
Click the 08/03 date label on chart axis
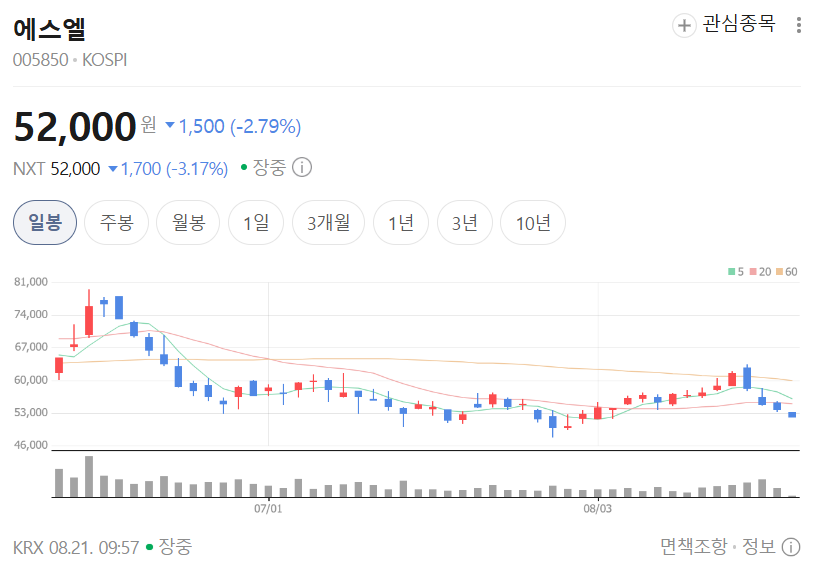click(597, 508)
